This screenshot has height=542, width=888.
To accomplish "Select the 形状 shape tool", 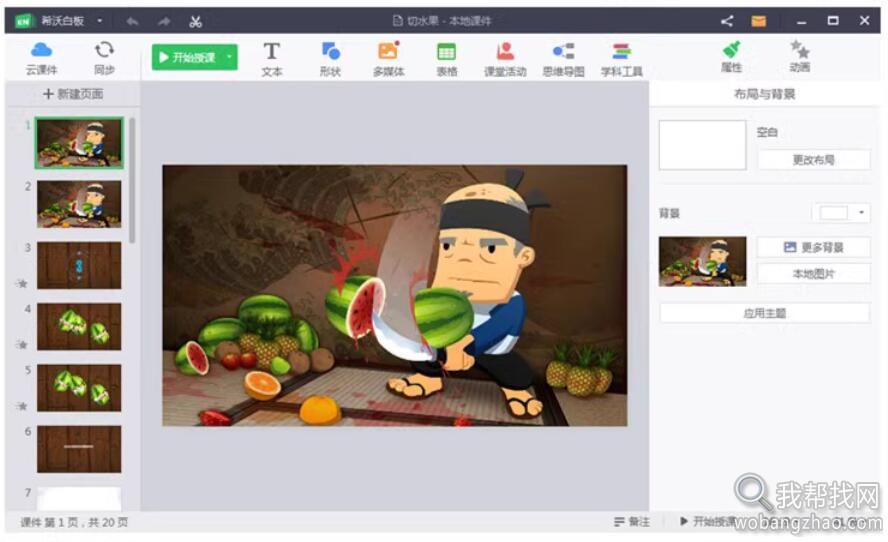I will click(330, 59).
